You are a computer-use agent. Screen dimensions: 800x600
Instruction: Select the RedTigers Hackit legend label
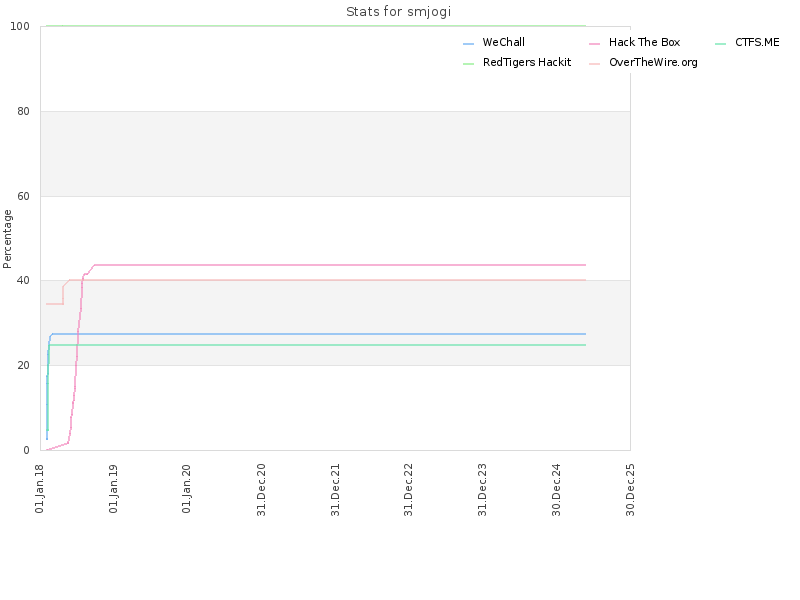(527, 62)
